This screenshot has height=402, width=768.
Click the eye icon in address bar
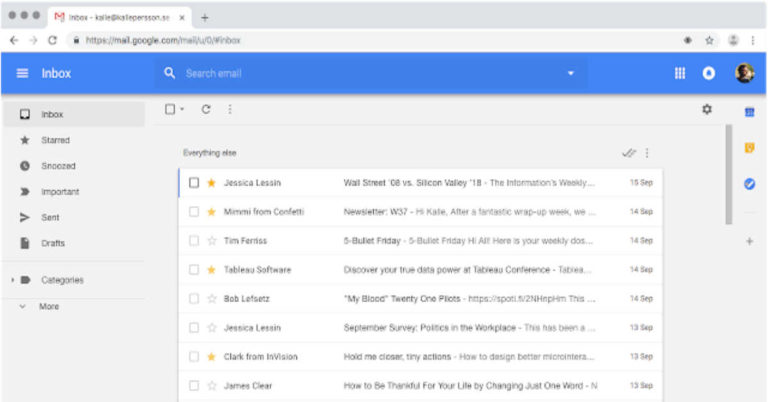point(688,41)
